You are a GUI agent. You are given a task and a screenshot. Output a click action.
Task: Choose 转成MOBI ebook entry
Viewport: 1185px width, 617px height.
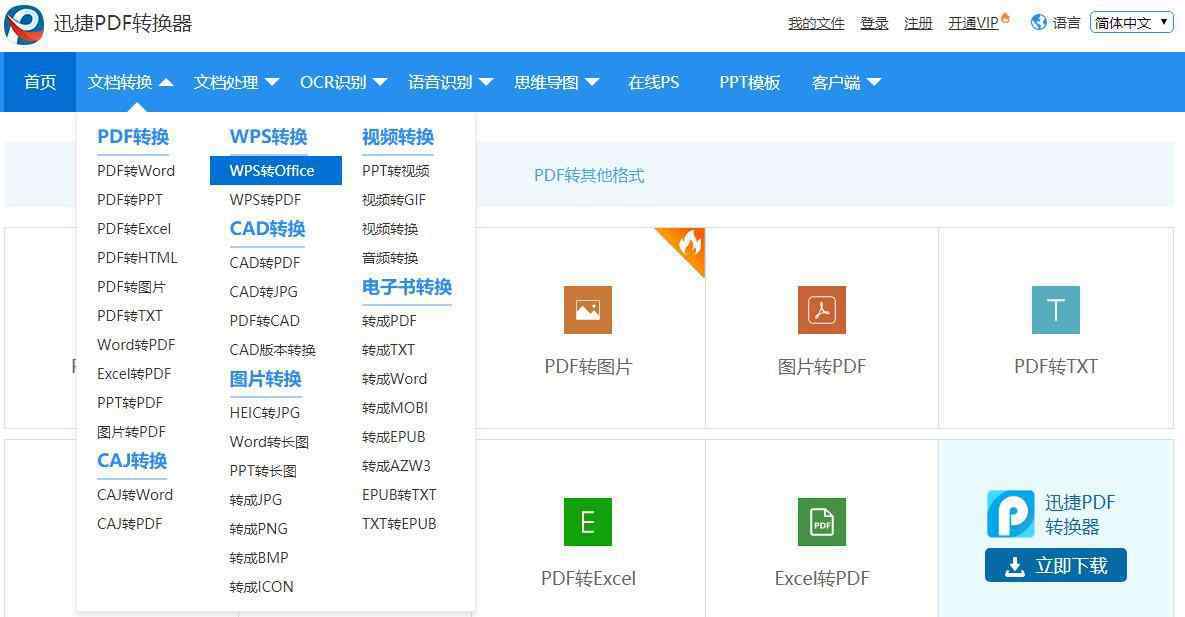(x=395, y=408)
